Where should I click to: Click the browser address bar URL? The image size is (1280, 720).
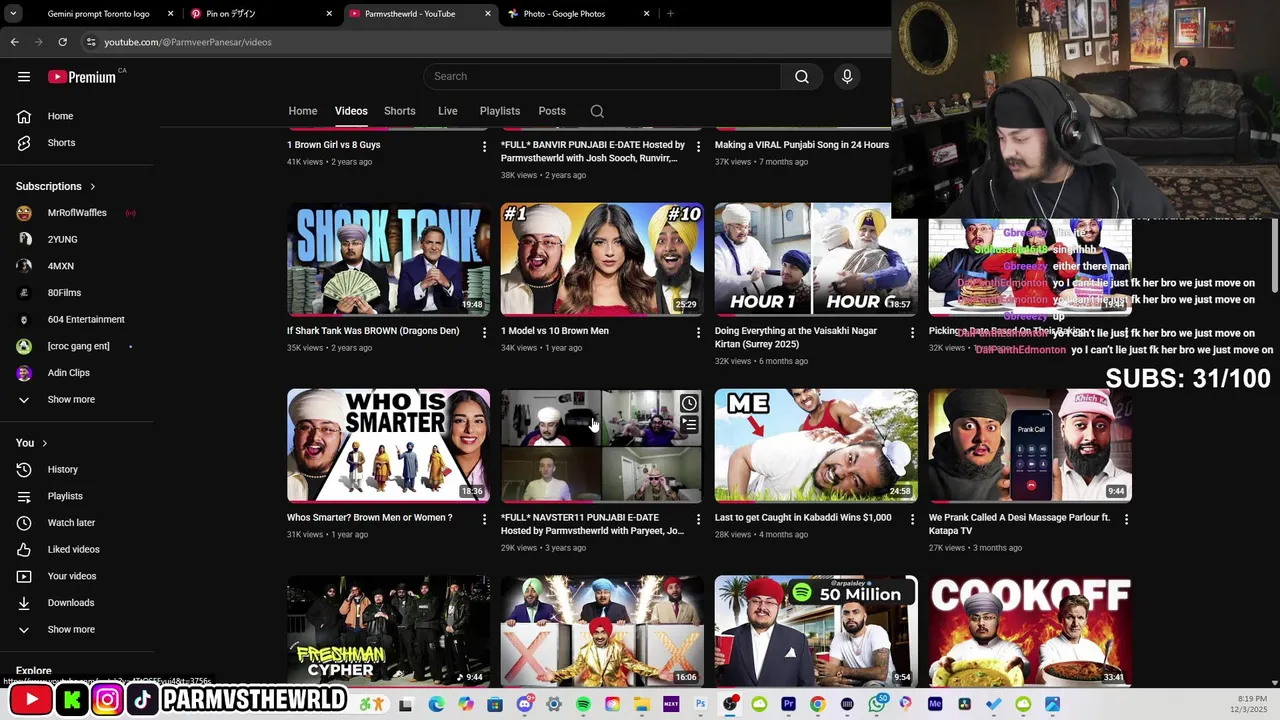(188, 42)
